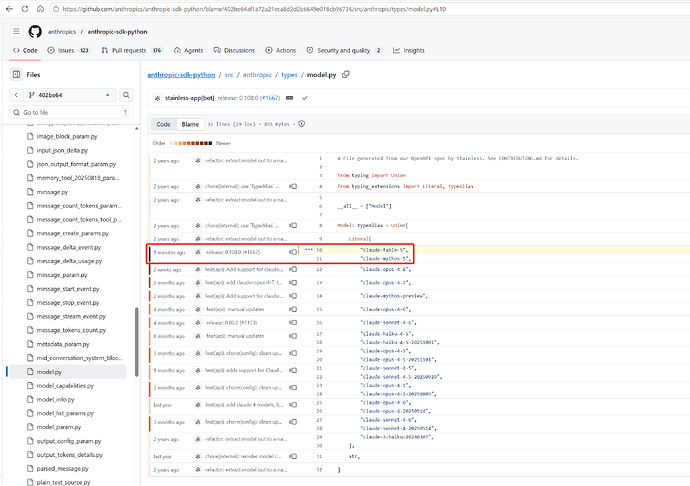
Task: Select code text "claude-fable-5" on line 10
Action: pyautogui.click(x=383, y=250)
